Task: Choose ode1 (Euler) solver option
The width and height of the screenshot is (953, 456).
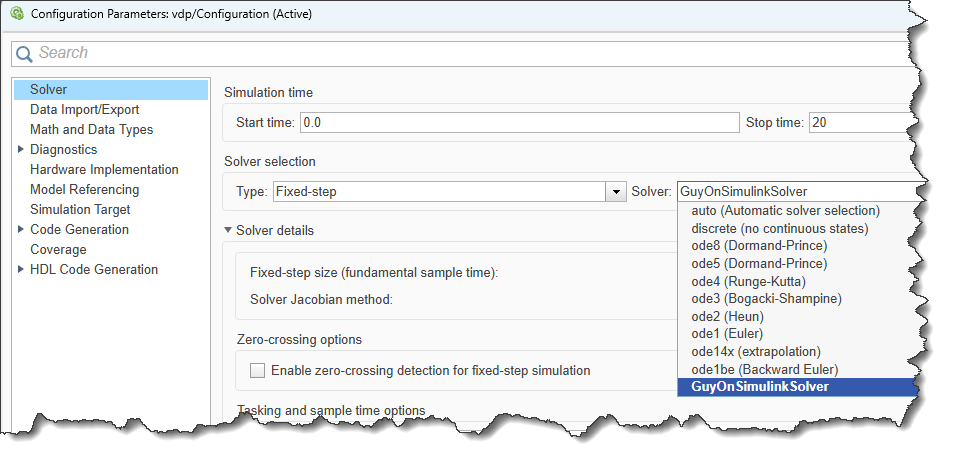Action: coord(727,333)
